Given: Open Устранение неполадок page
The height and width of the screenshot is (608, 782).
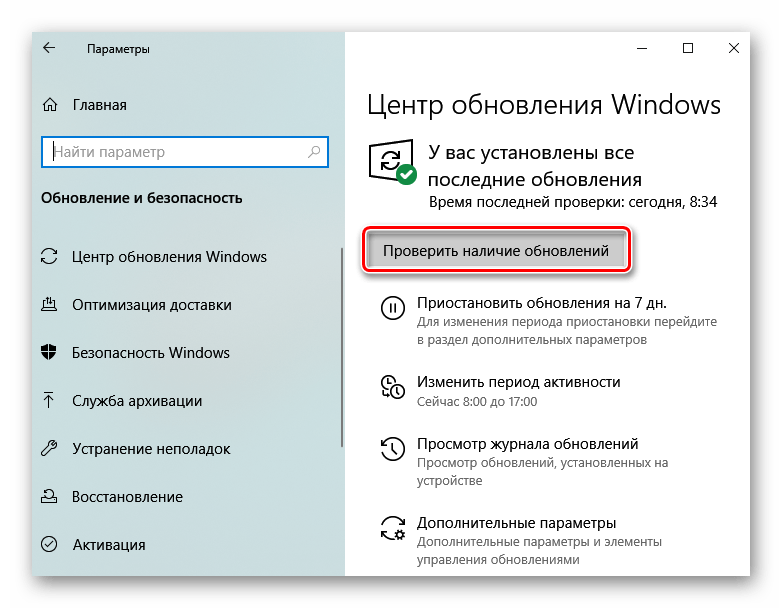Looking at the screenshot, I should click(151, 448).
